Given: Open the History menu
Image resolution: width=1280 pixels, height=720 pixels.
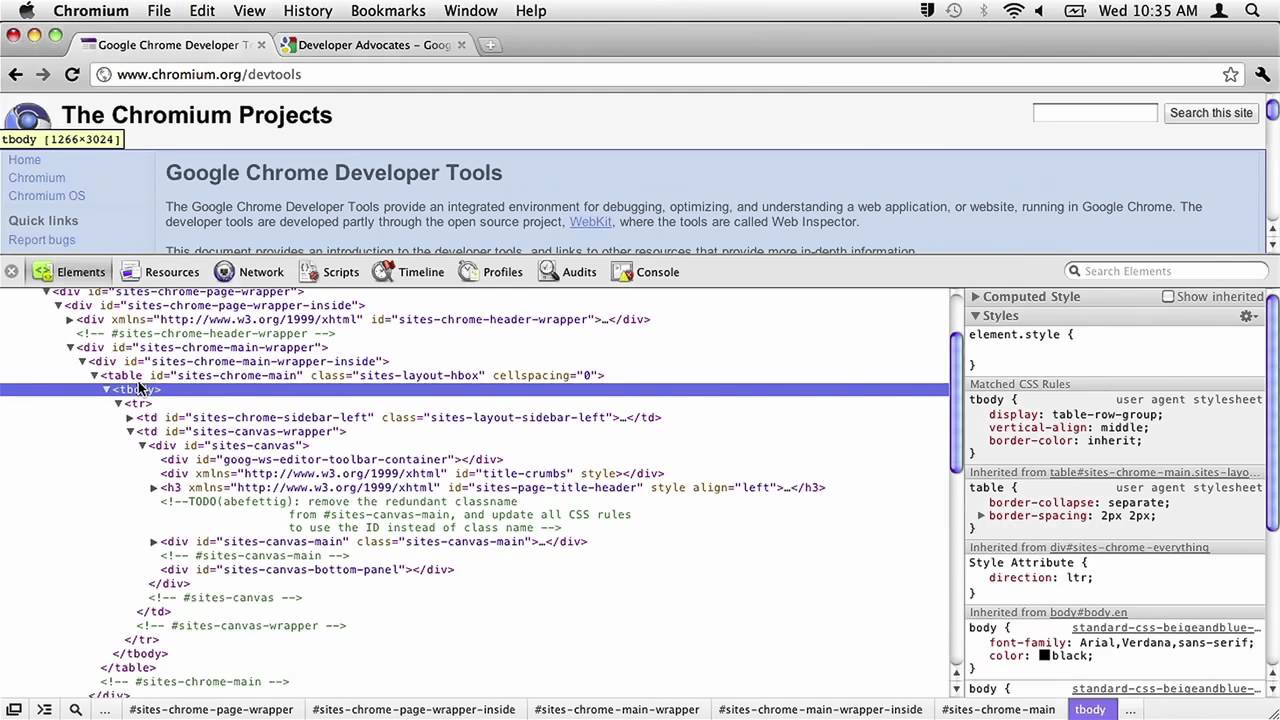Looking at the screenshot, I should pyautogui.click(x=308, y=11).
